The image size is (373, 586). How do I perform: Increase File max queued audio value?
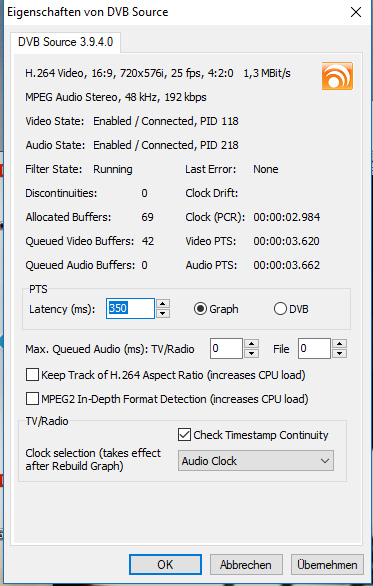[x=339, y=344]
